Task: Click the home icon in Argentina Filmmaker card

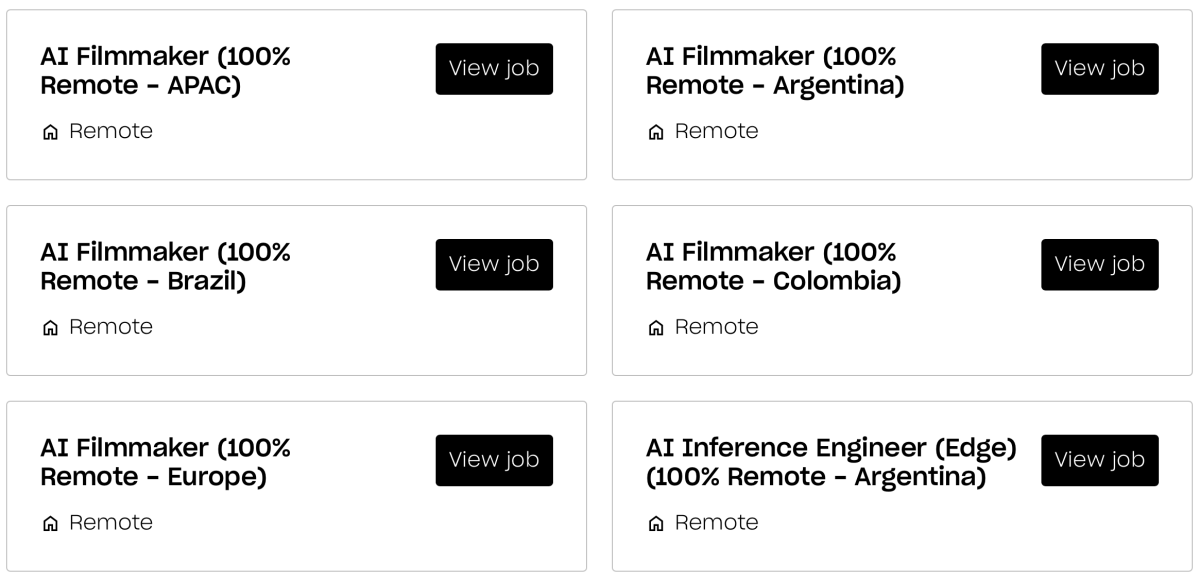Action: pos(656,132)
